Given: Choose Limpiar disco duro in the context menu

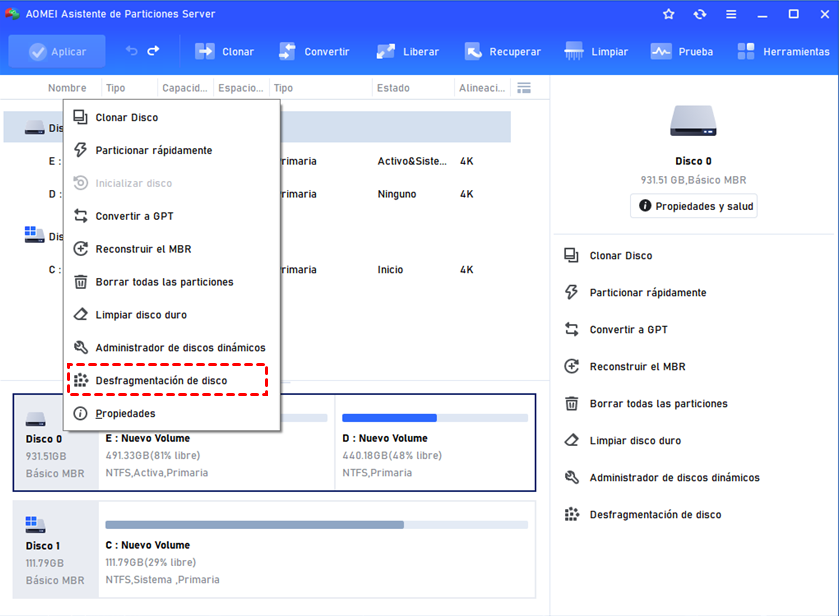Looking at the screenshot, I should [172, 315].
